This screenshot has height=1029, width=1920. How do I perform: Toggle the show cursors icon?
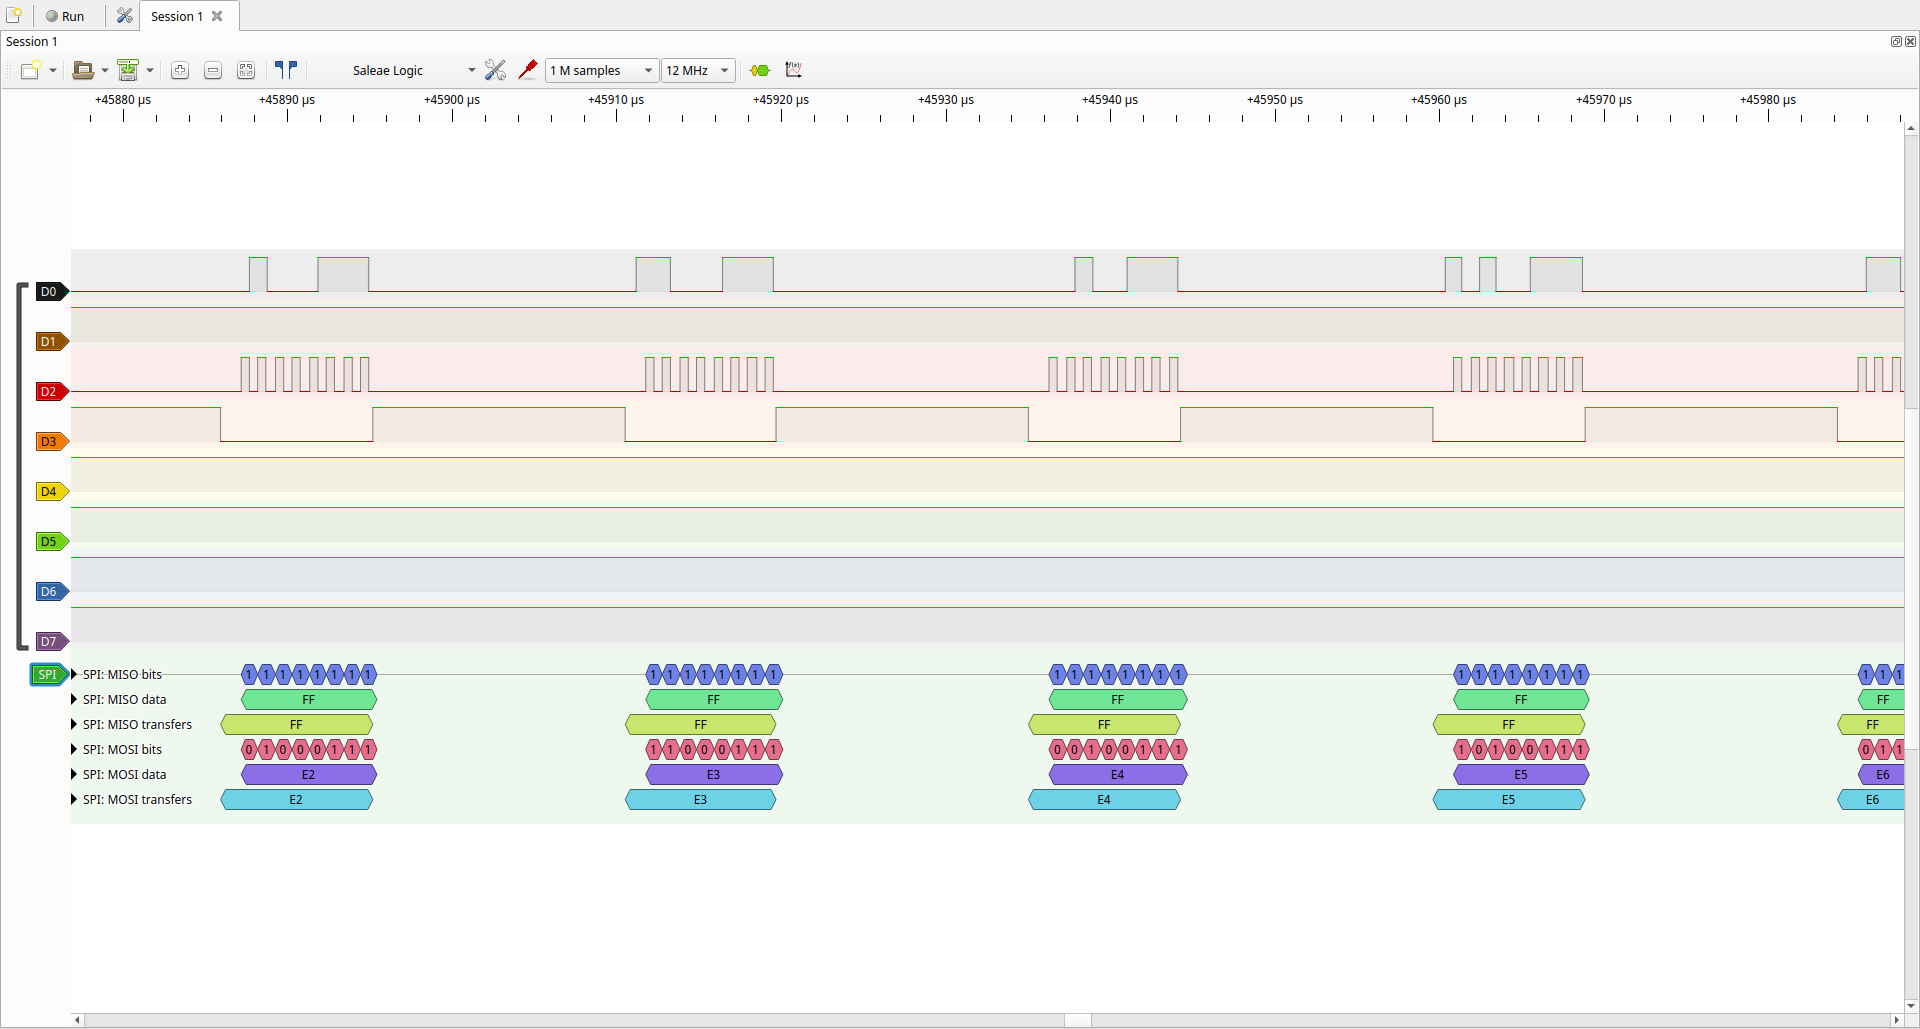click(286, 70)
